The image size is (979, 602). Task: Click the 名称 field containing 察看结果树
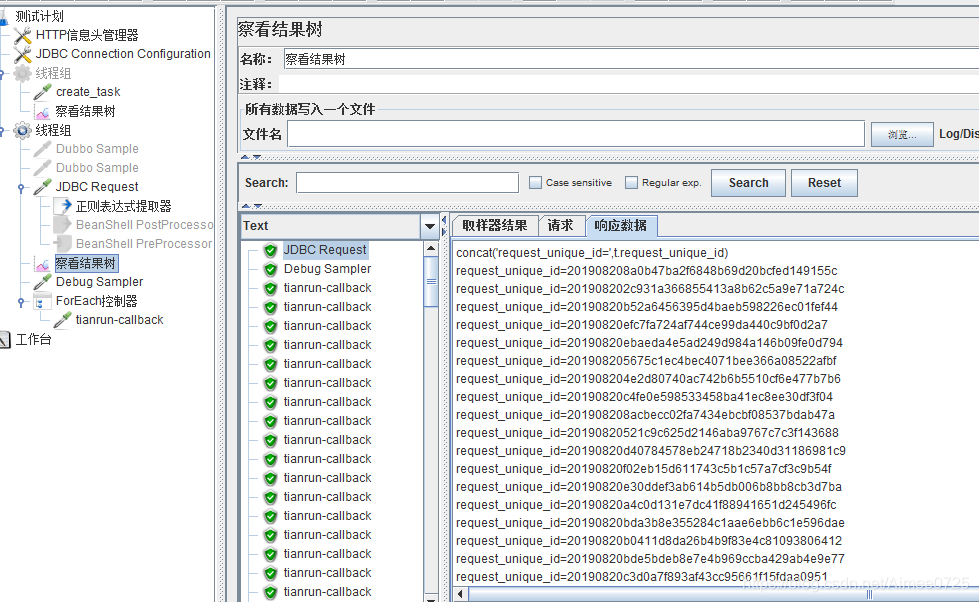[631, 59]
